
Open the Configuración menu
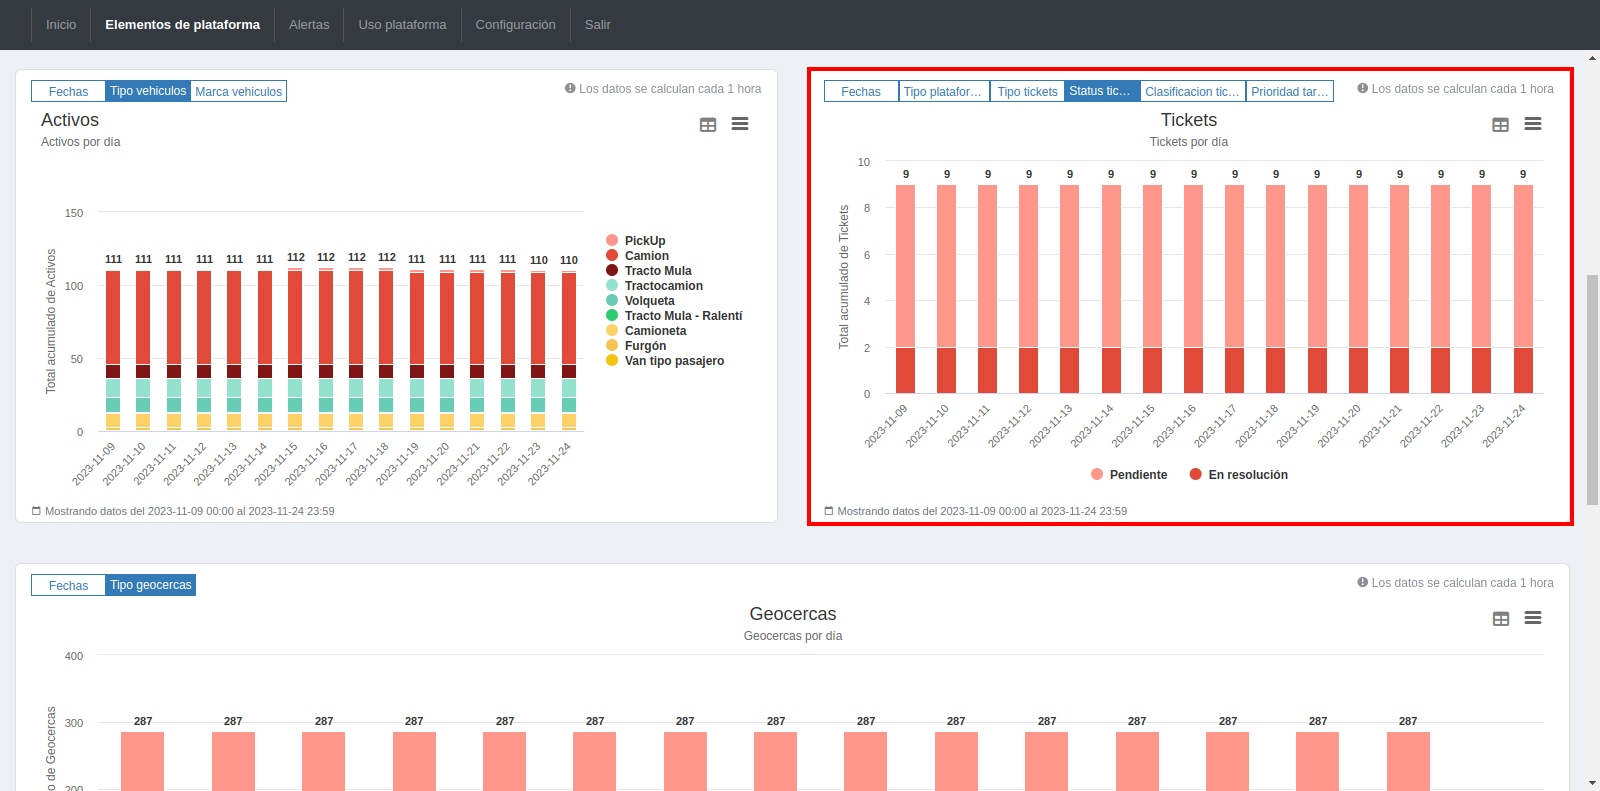coord(515,25)
